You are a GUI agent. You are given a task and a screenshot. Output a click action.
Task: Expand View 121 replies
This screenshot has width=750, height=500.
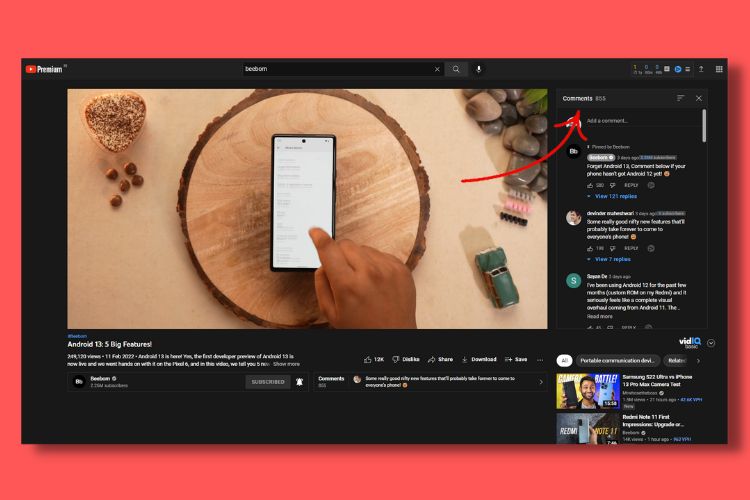pos(615,196)
